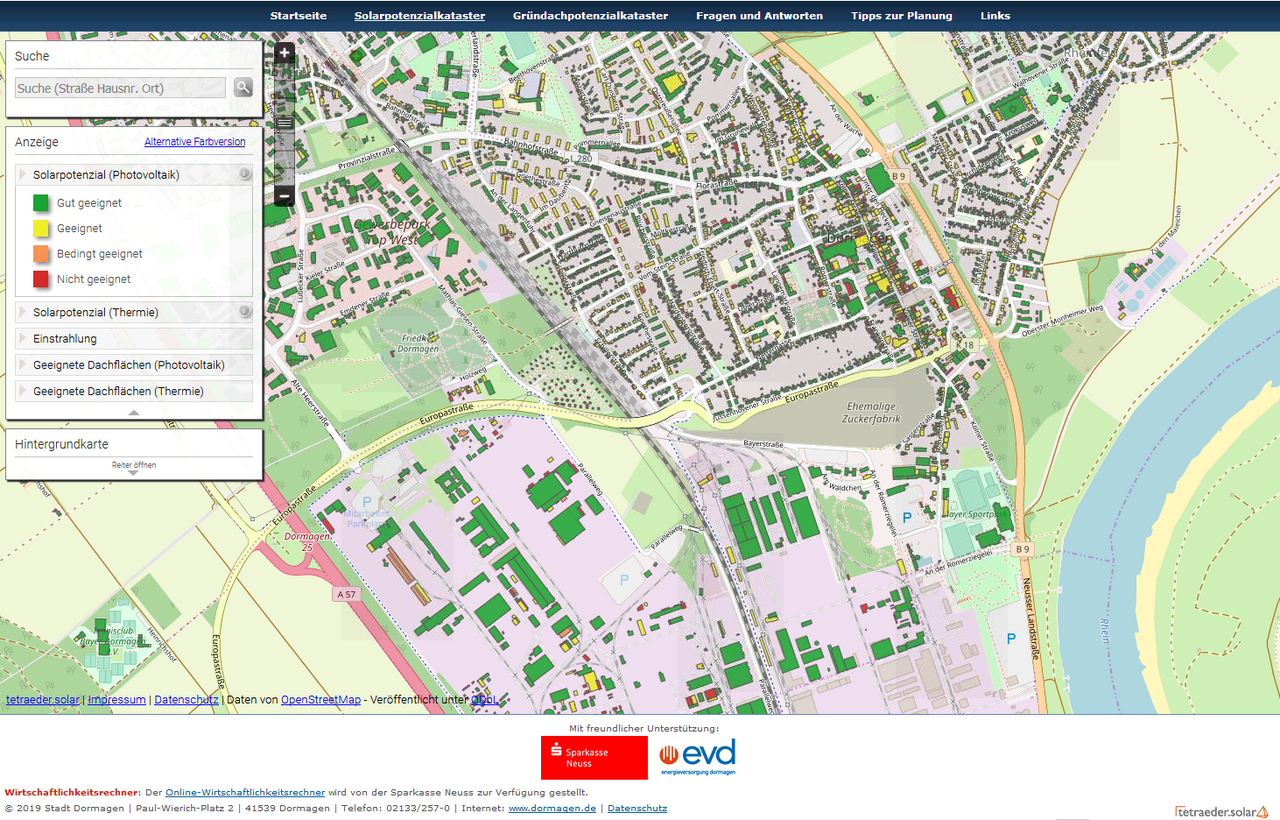
Task: Expand Geeignete Dachflächen (Photovoltaik)
Action: pyautogui.click(x=134, y=365)
